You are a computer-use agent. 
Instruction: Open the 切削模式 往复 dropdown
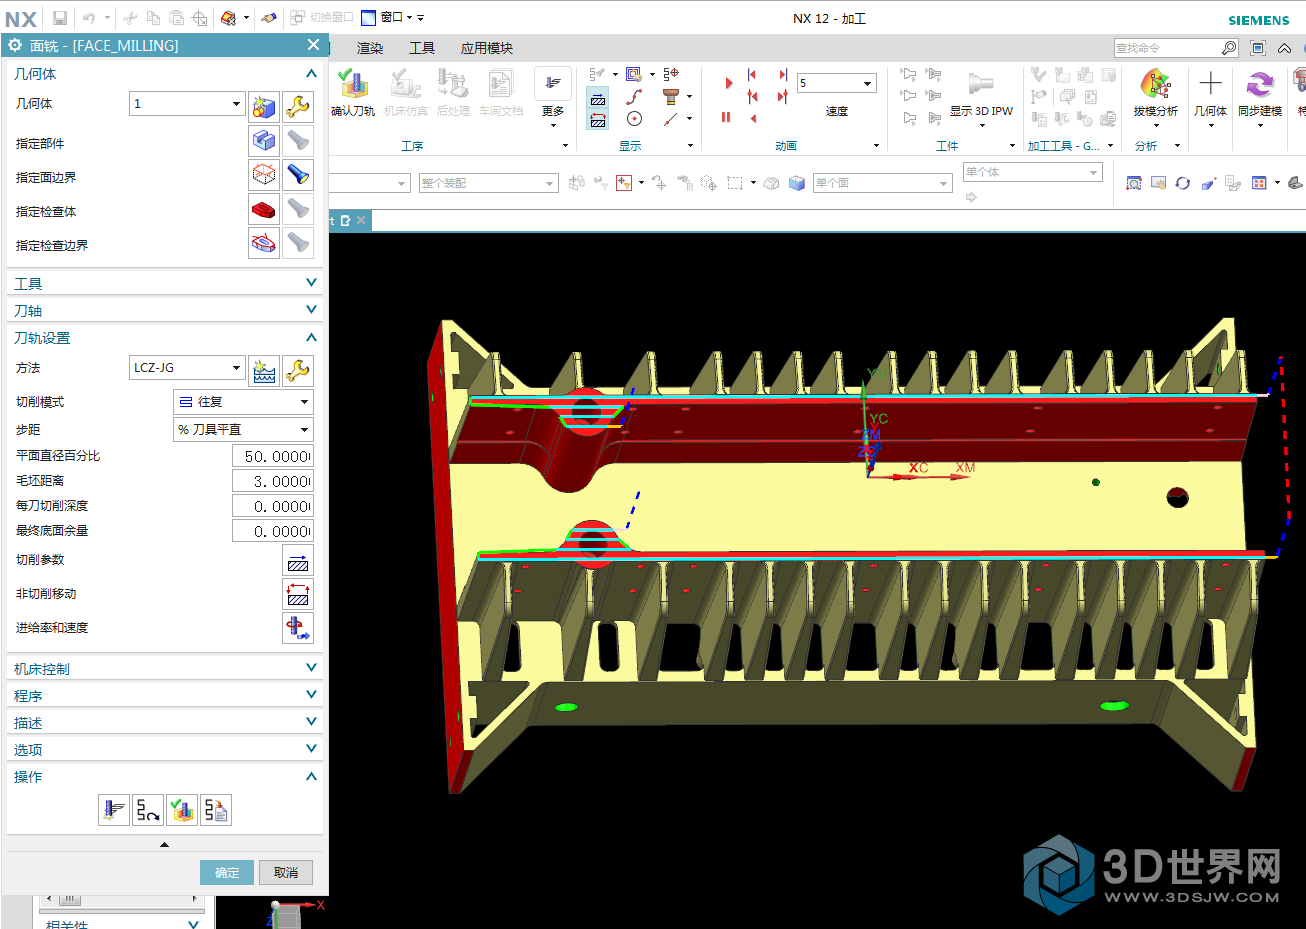[243, 402]
